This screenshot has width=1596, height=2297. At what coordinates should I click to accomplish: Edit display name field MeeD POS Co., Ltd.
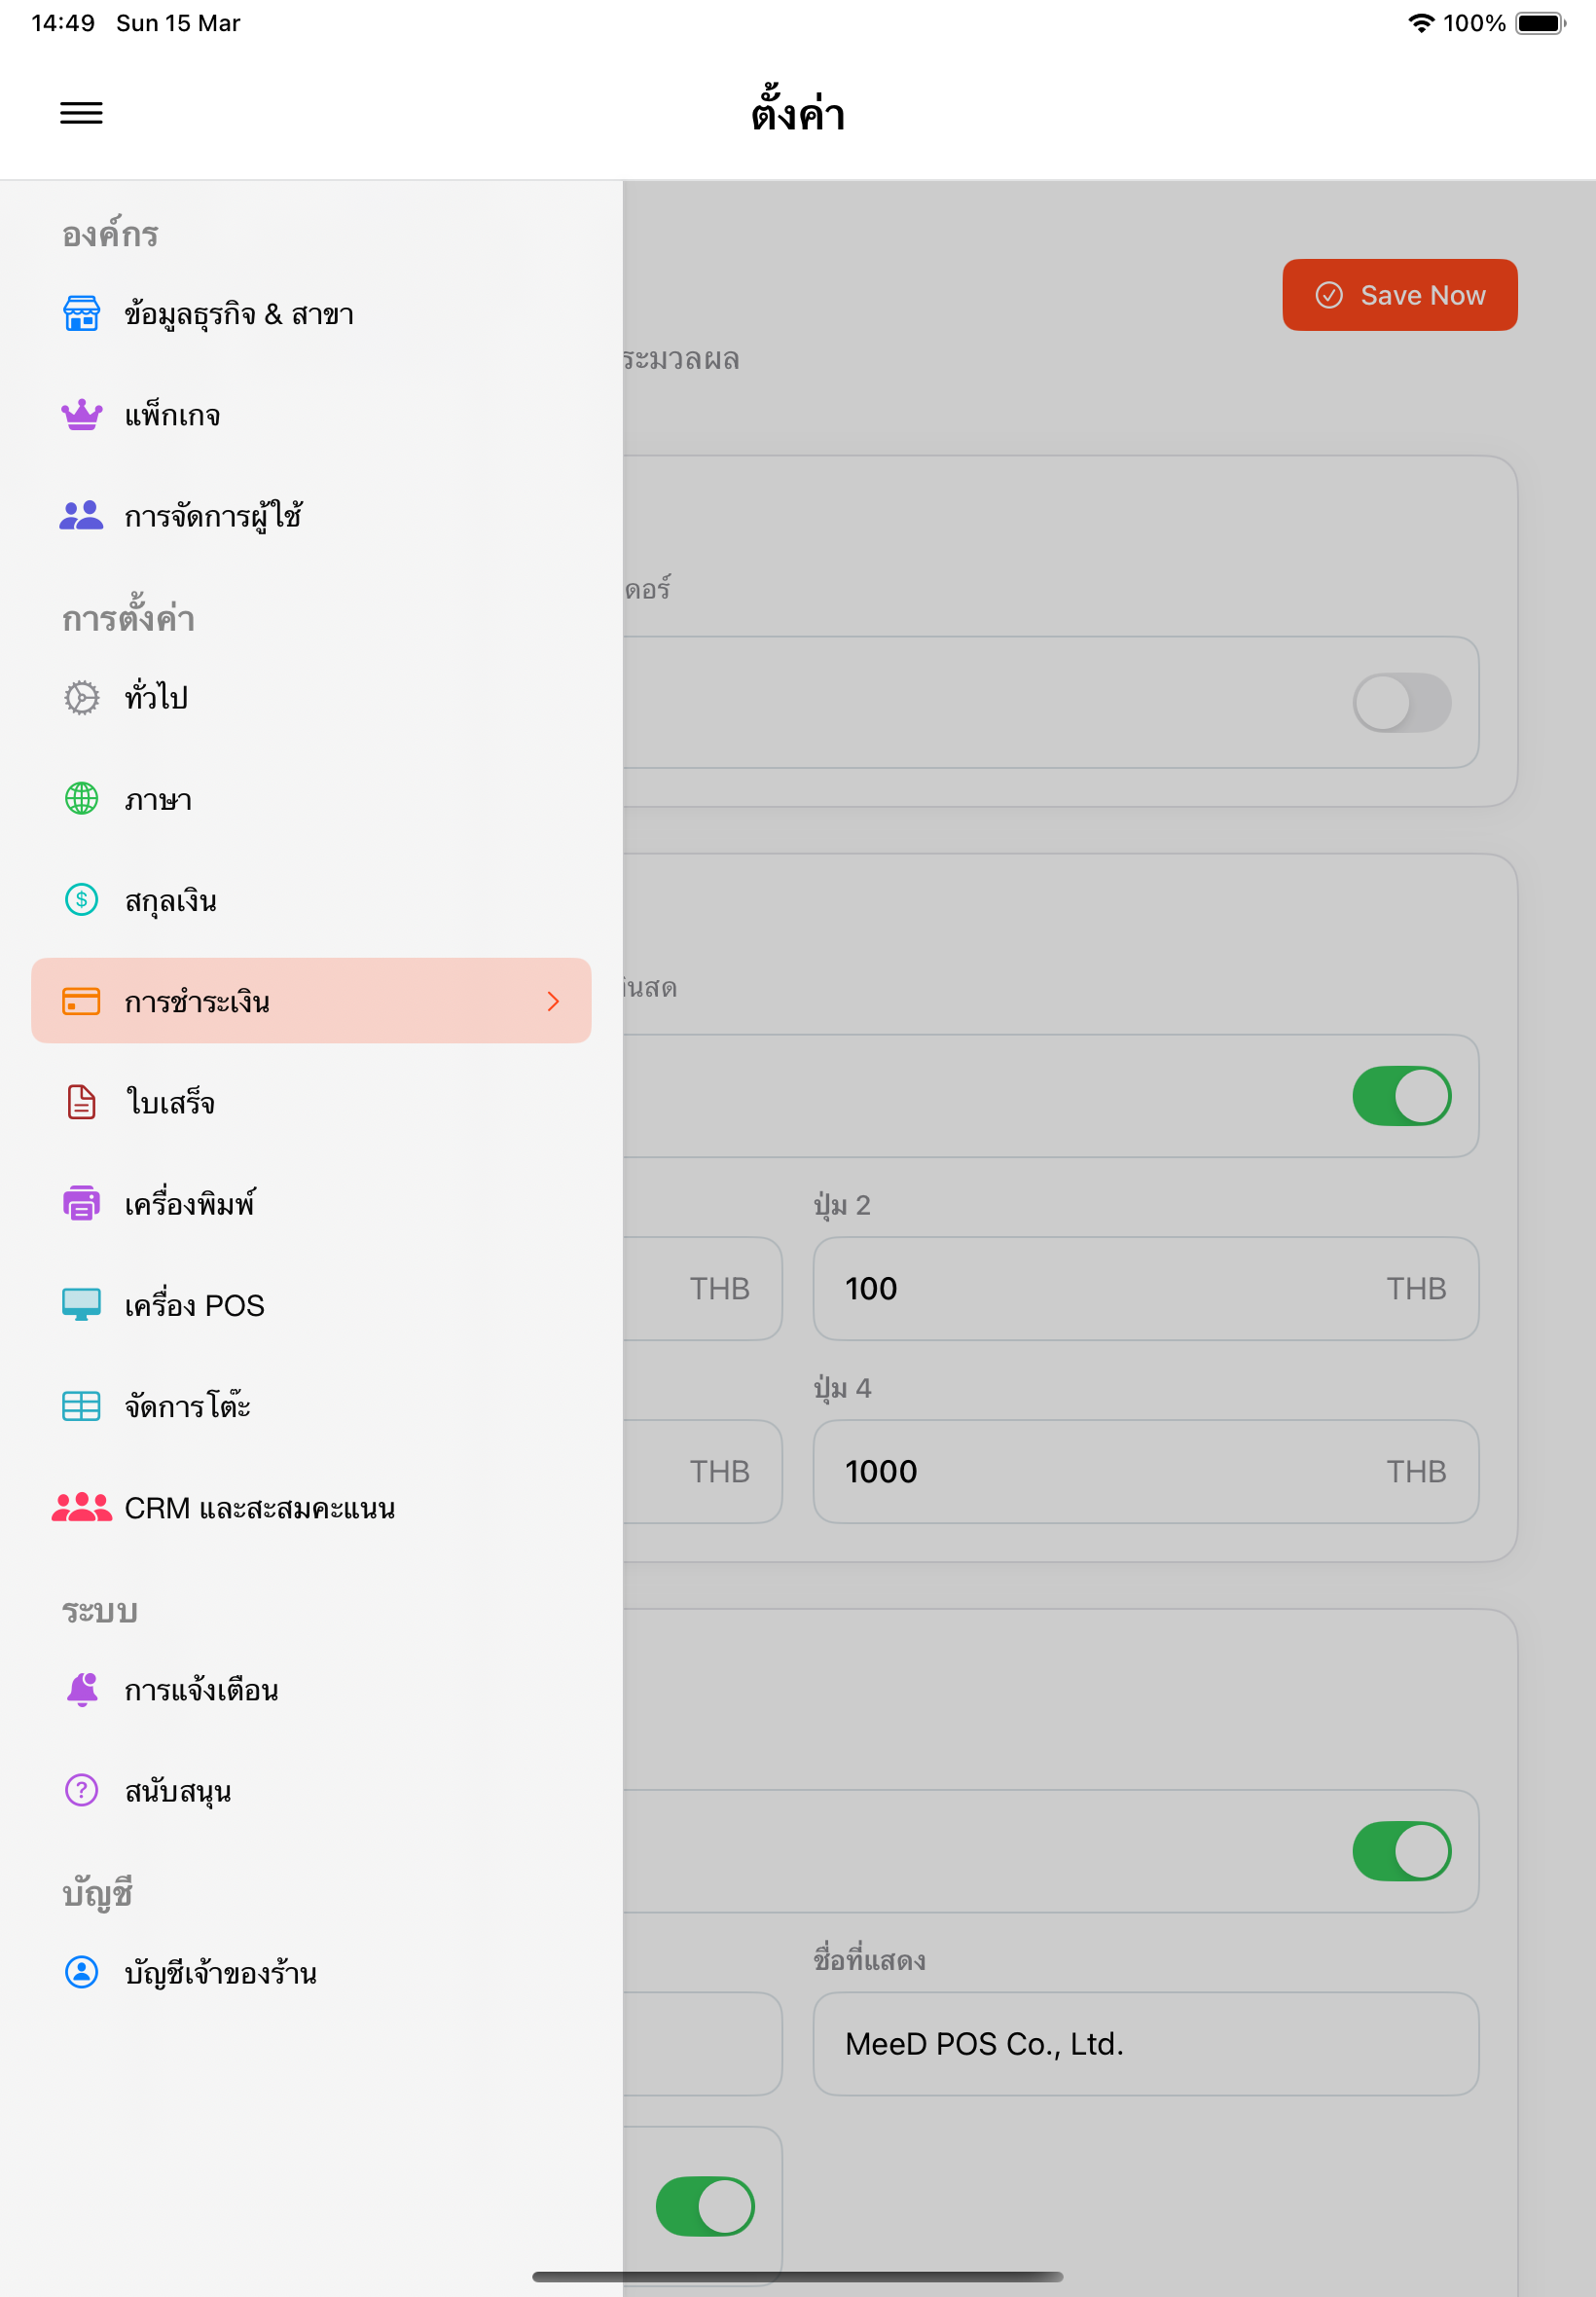click(1146, 2044)
